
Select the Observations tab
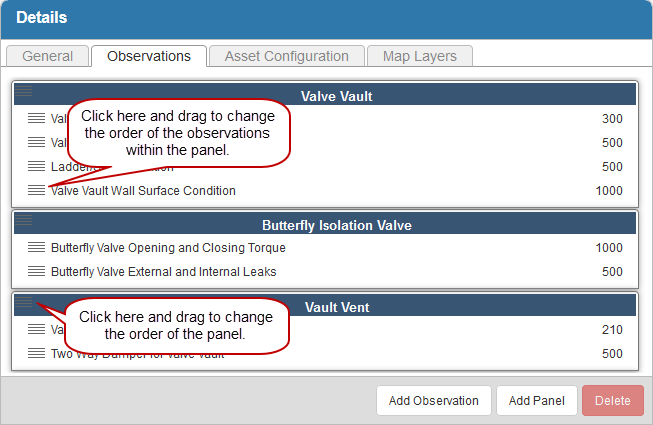click(x=149, y=56)
